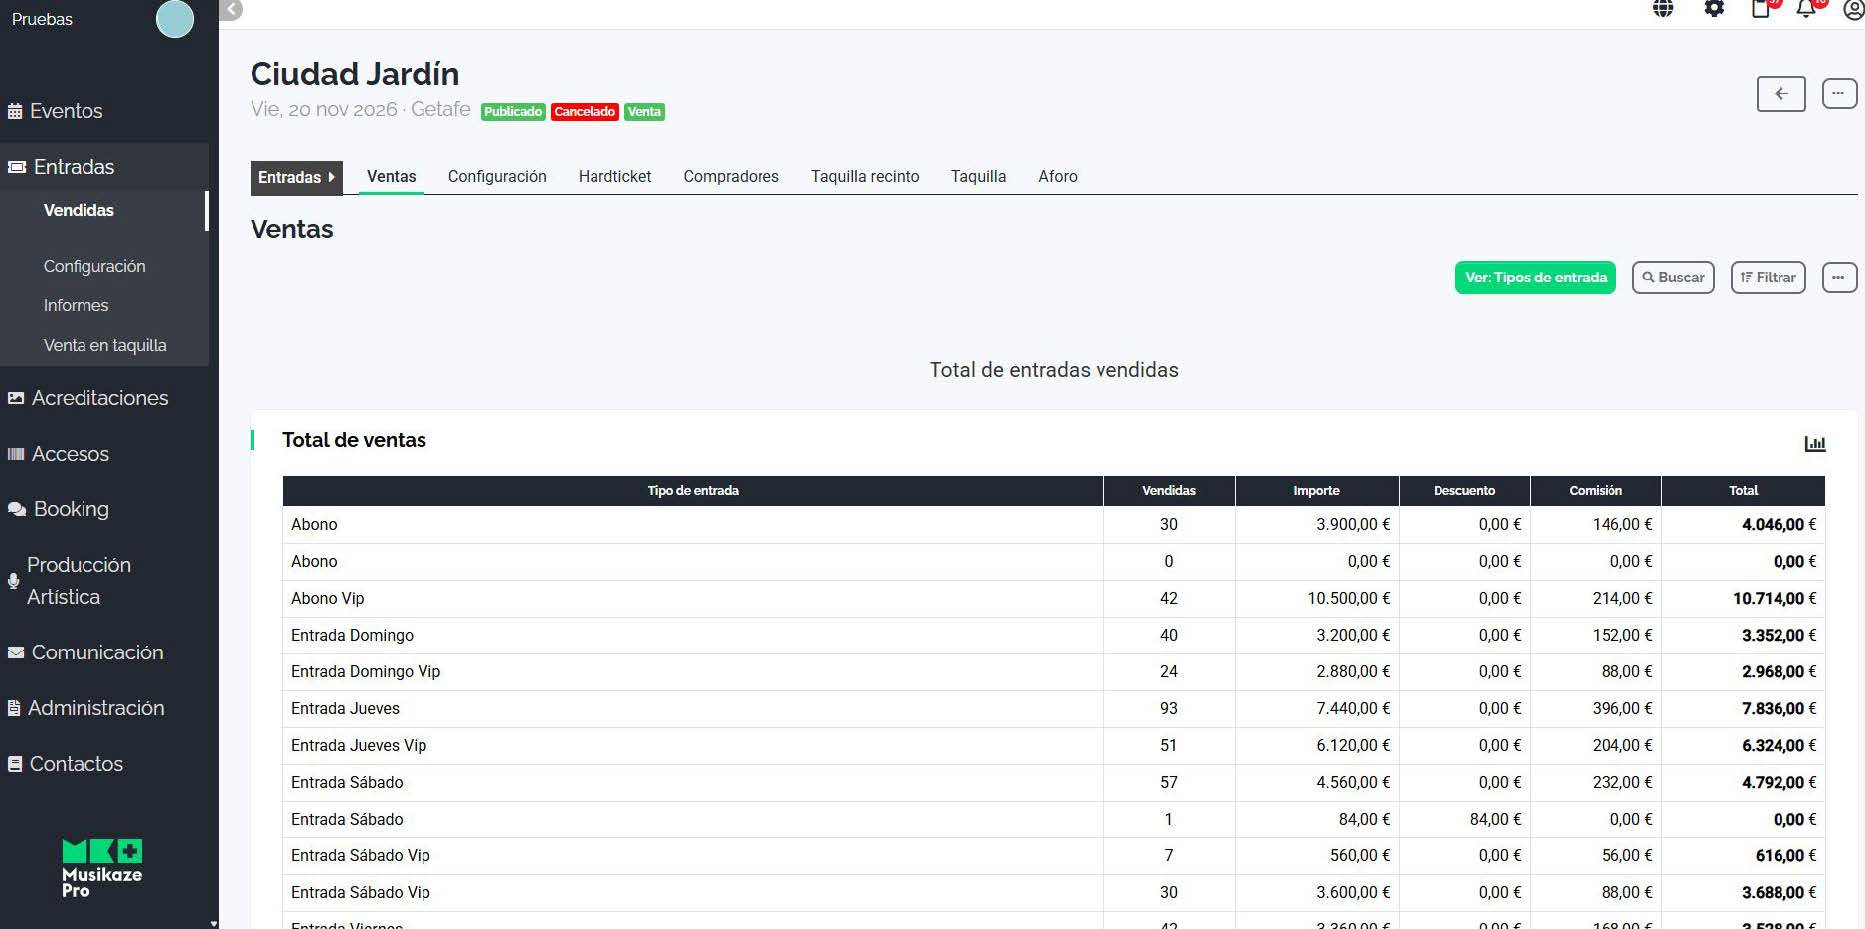This screenshot has height=929, width=1865.
Task: Open settings via the gear icon
Action: [1714, 9]
